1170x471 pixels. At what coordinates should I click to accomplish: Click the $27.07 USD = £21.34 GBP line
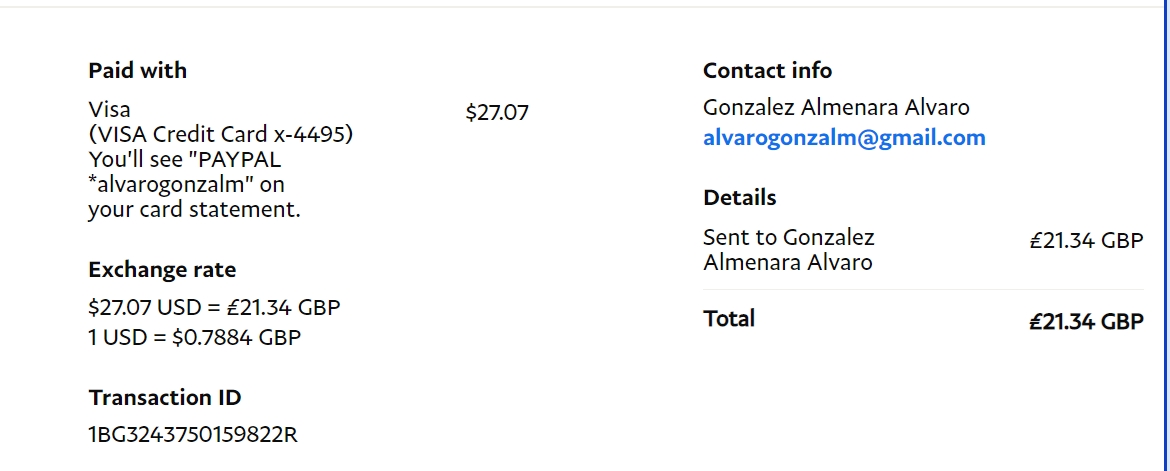tap(214, 308)
